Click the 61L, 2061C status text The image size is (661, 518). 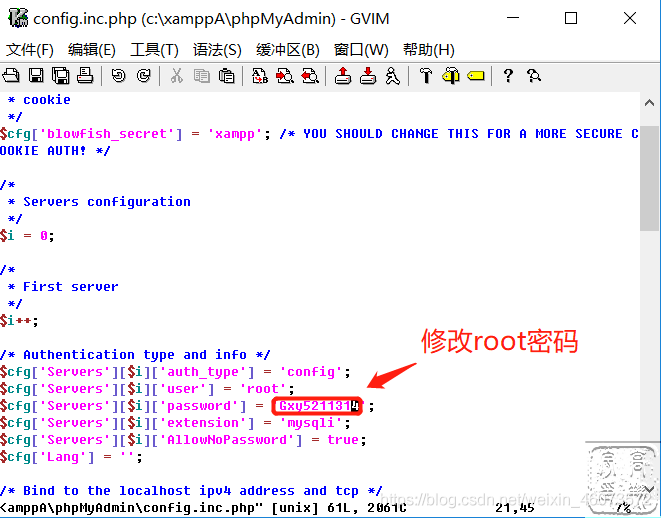tap(367, 508)
